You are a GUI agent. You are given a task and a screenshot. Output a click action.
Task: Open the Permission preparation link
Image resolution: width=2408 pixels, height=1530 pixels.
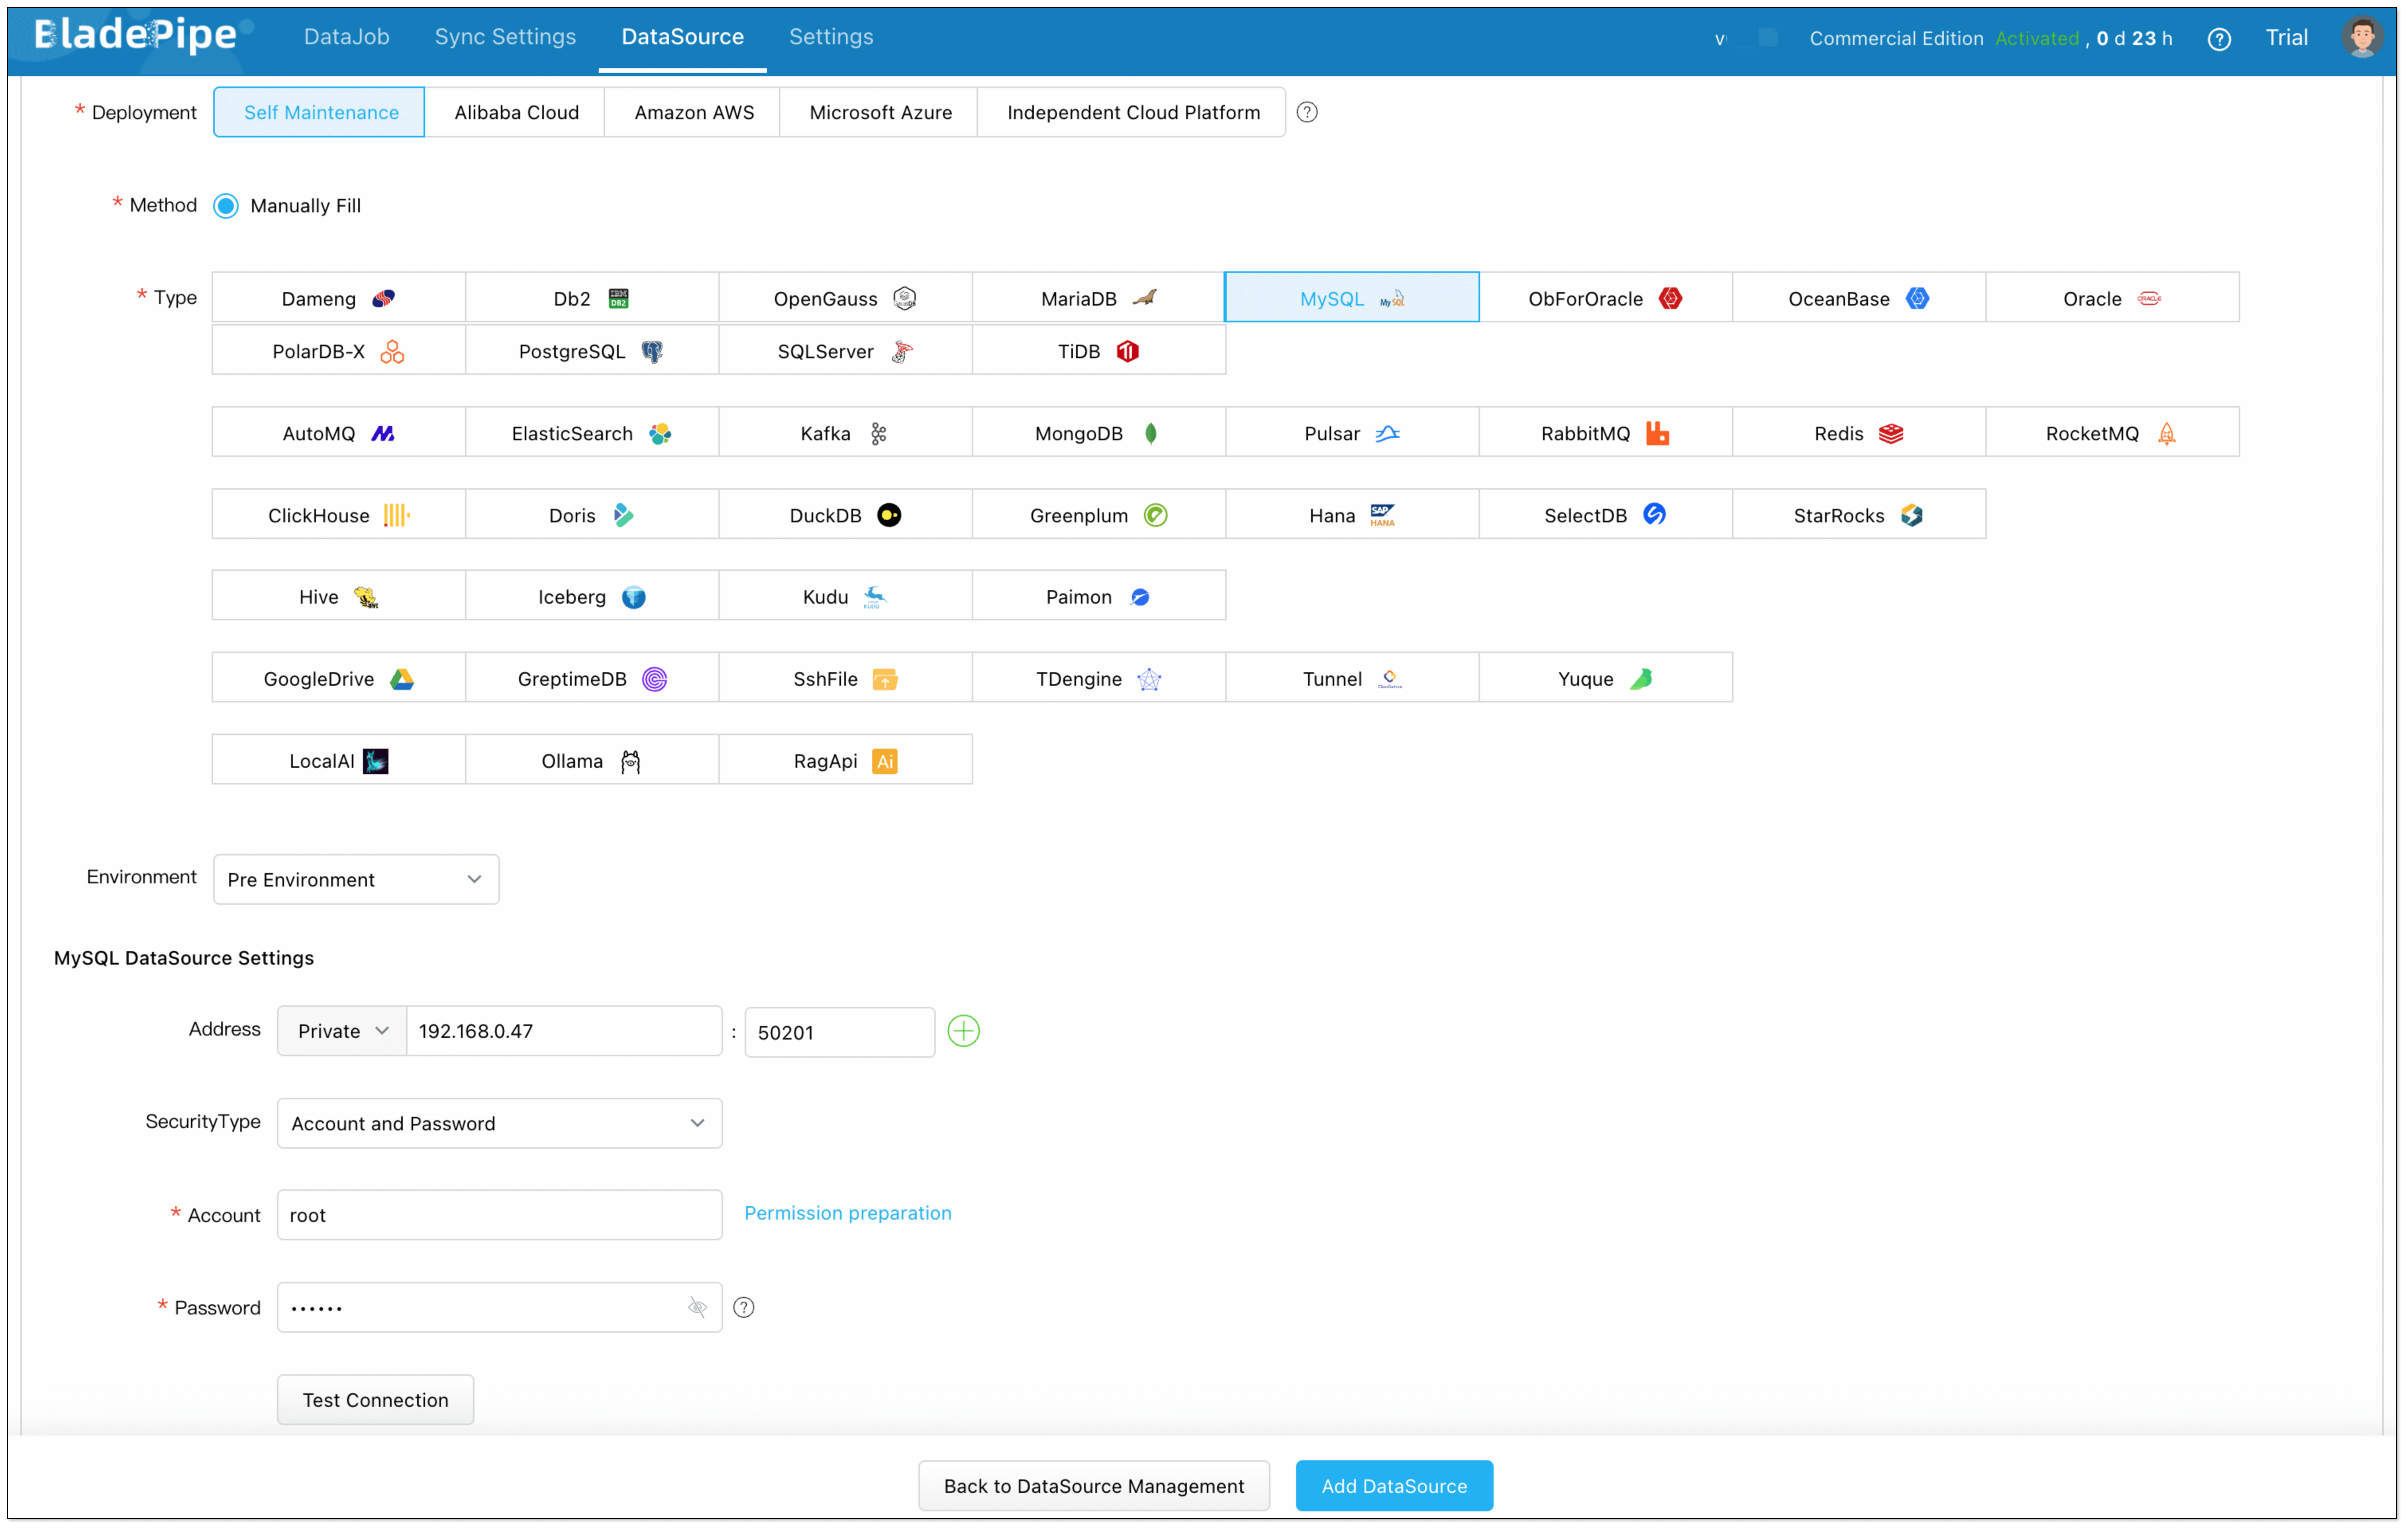point(847,1213)
